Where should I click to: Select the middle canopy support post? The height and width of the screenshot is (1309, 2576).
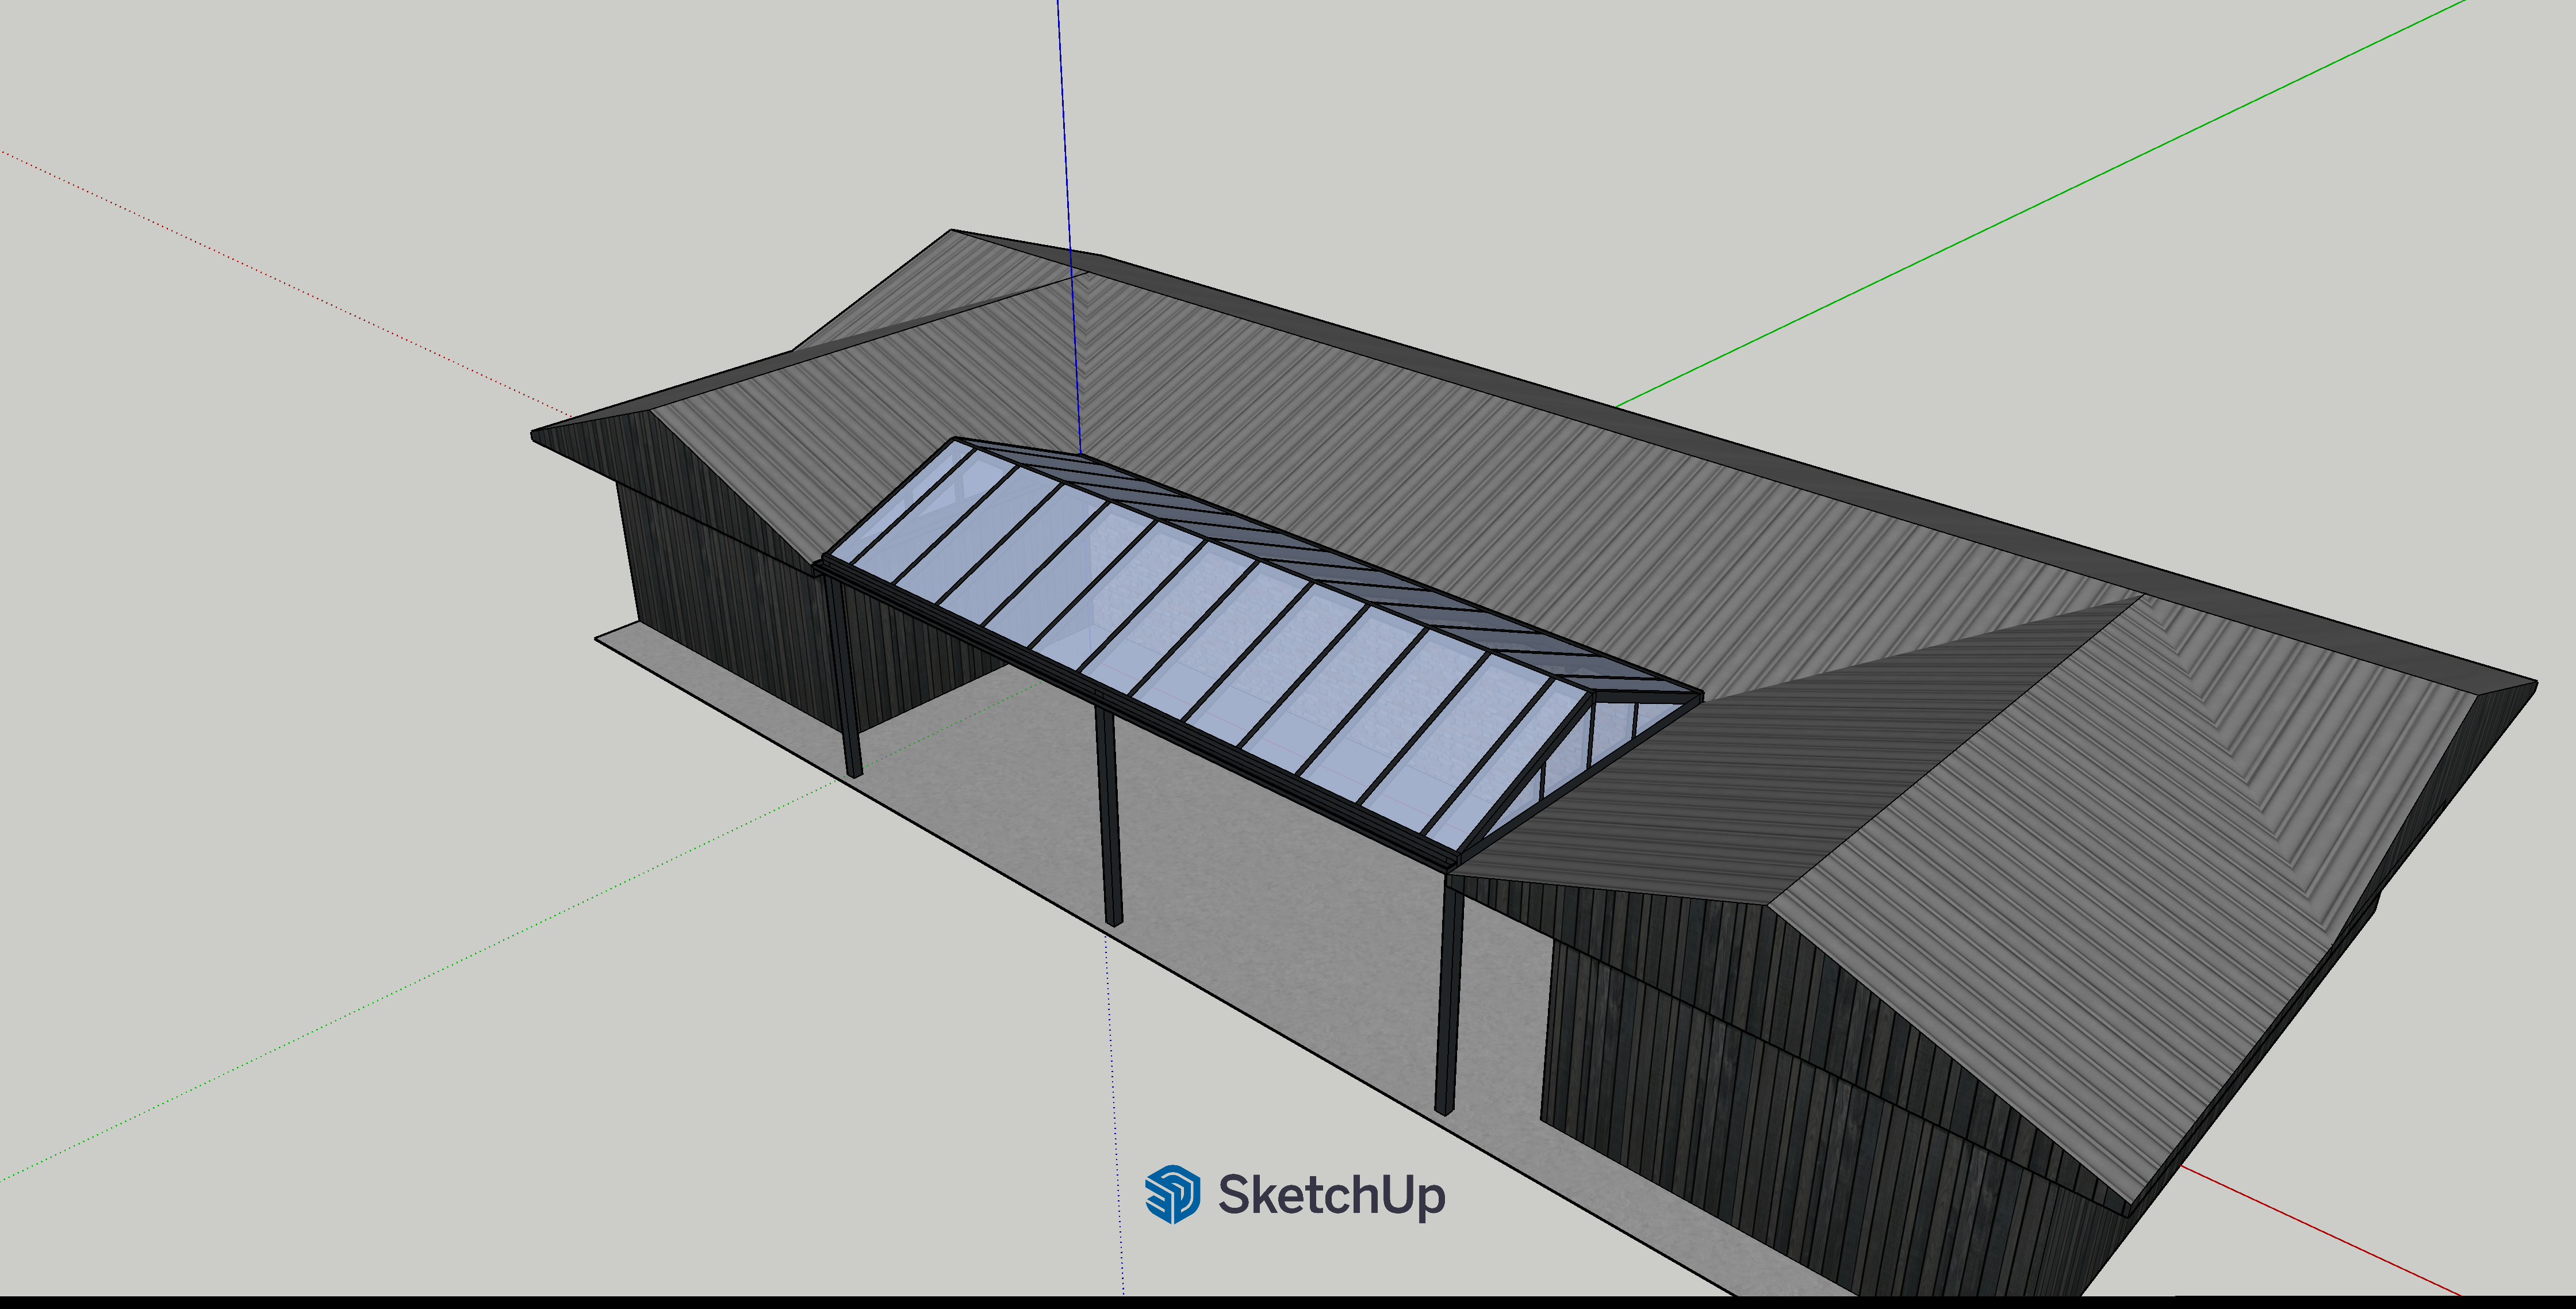tap(1109, 815)
